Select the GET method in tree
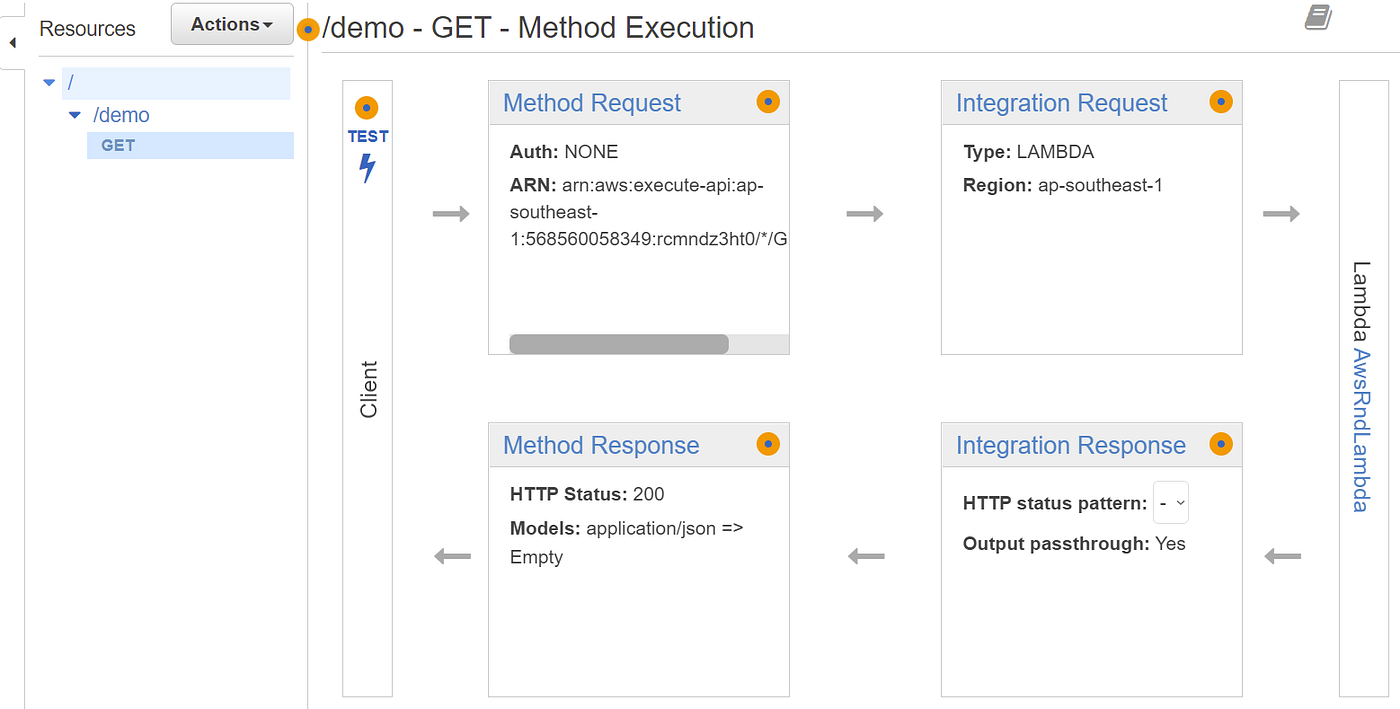 coord(190,145)
